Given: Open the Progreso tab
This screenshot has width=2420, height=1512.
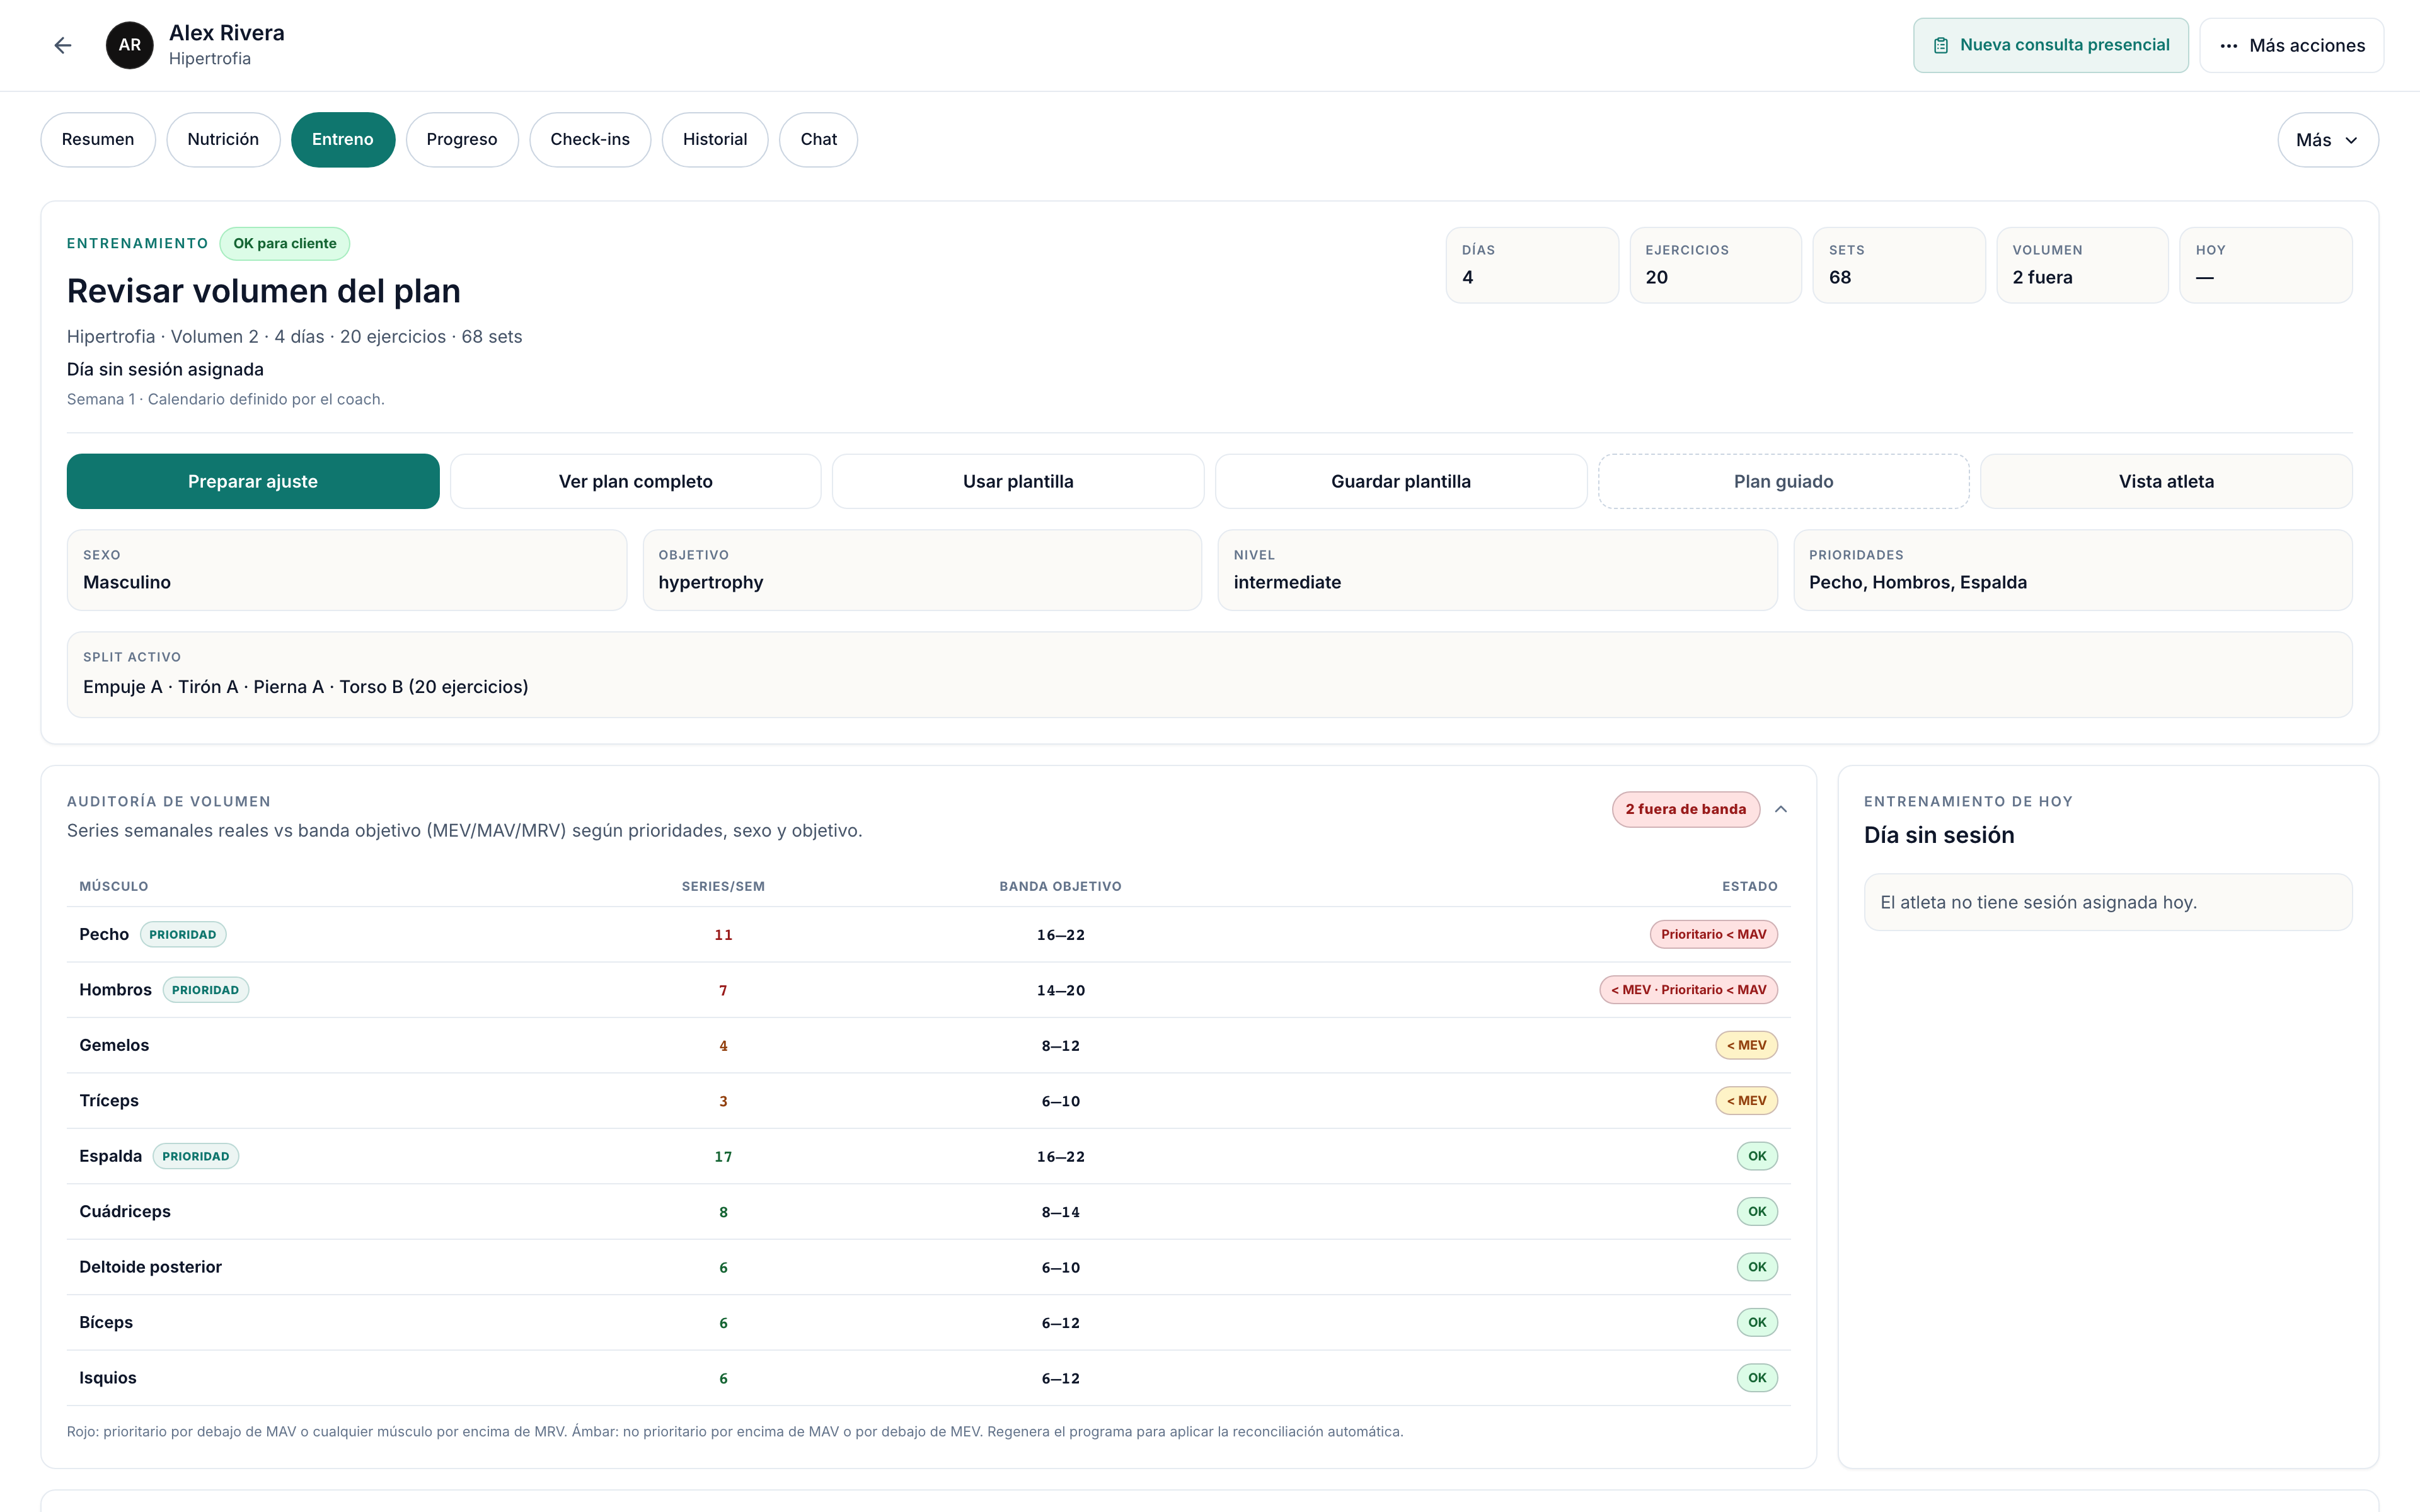Looking at the screenshot, I should (x=462, y=140).
